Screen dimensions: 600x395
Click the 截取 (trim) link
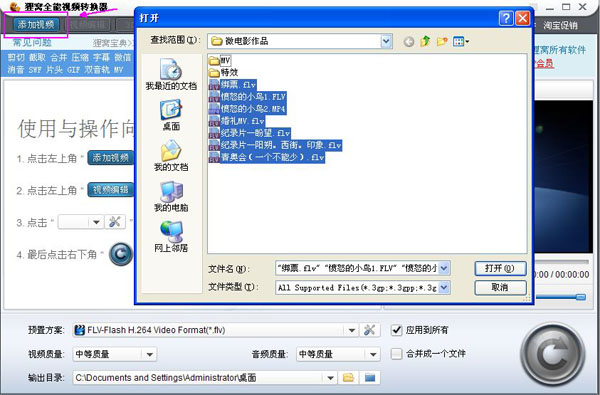37,57
